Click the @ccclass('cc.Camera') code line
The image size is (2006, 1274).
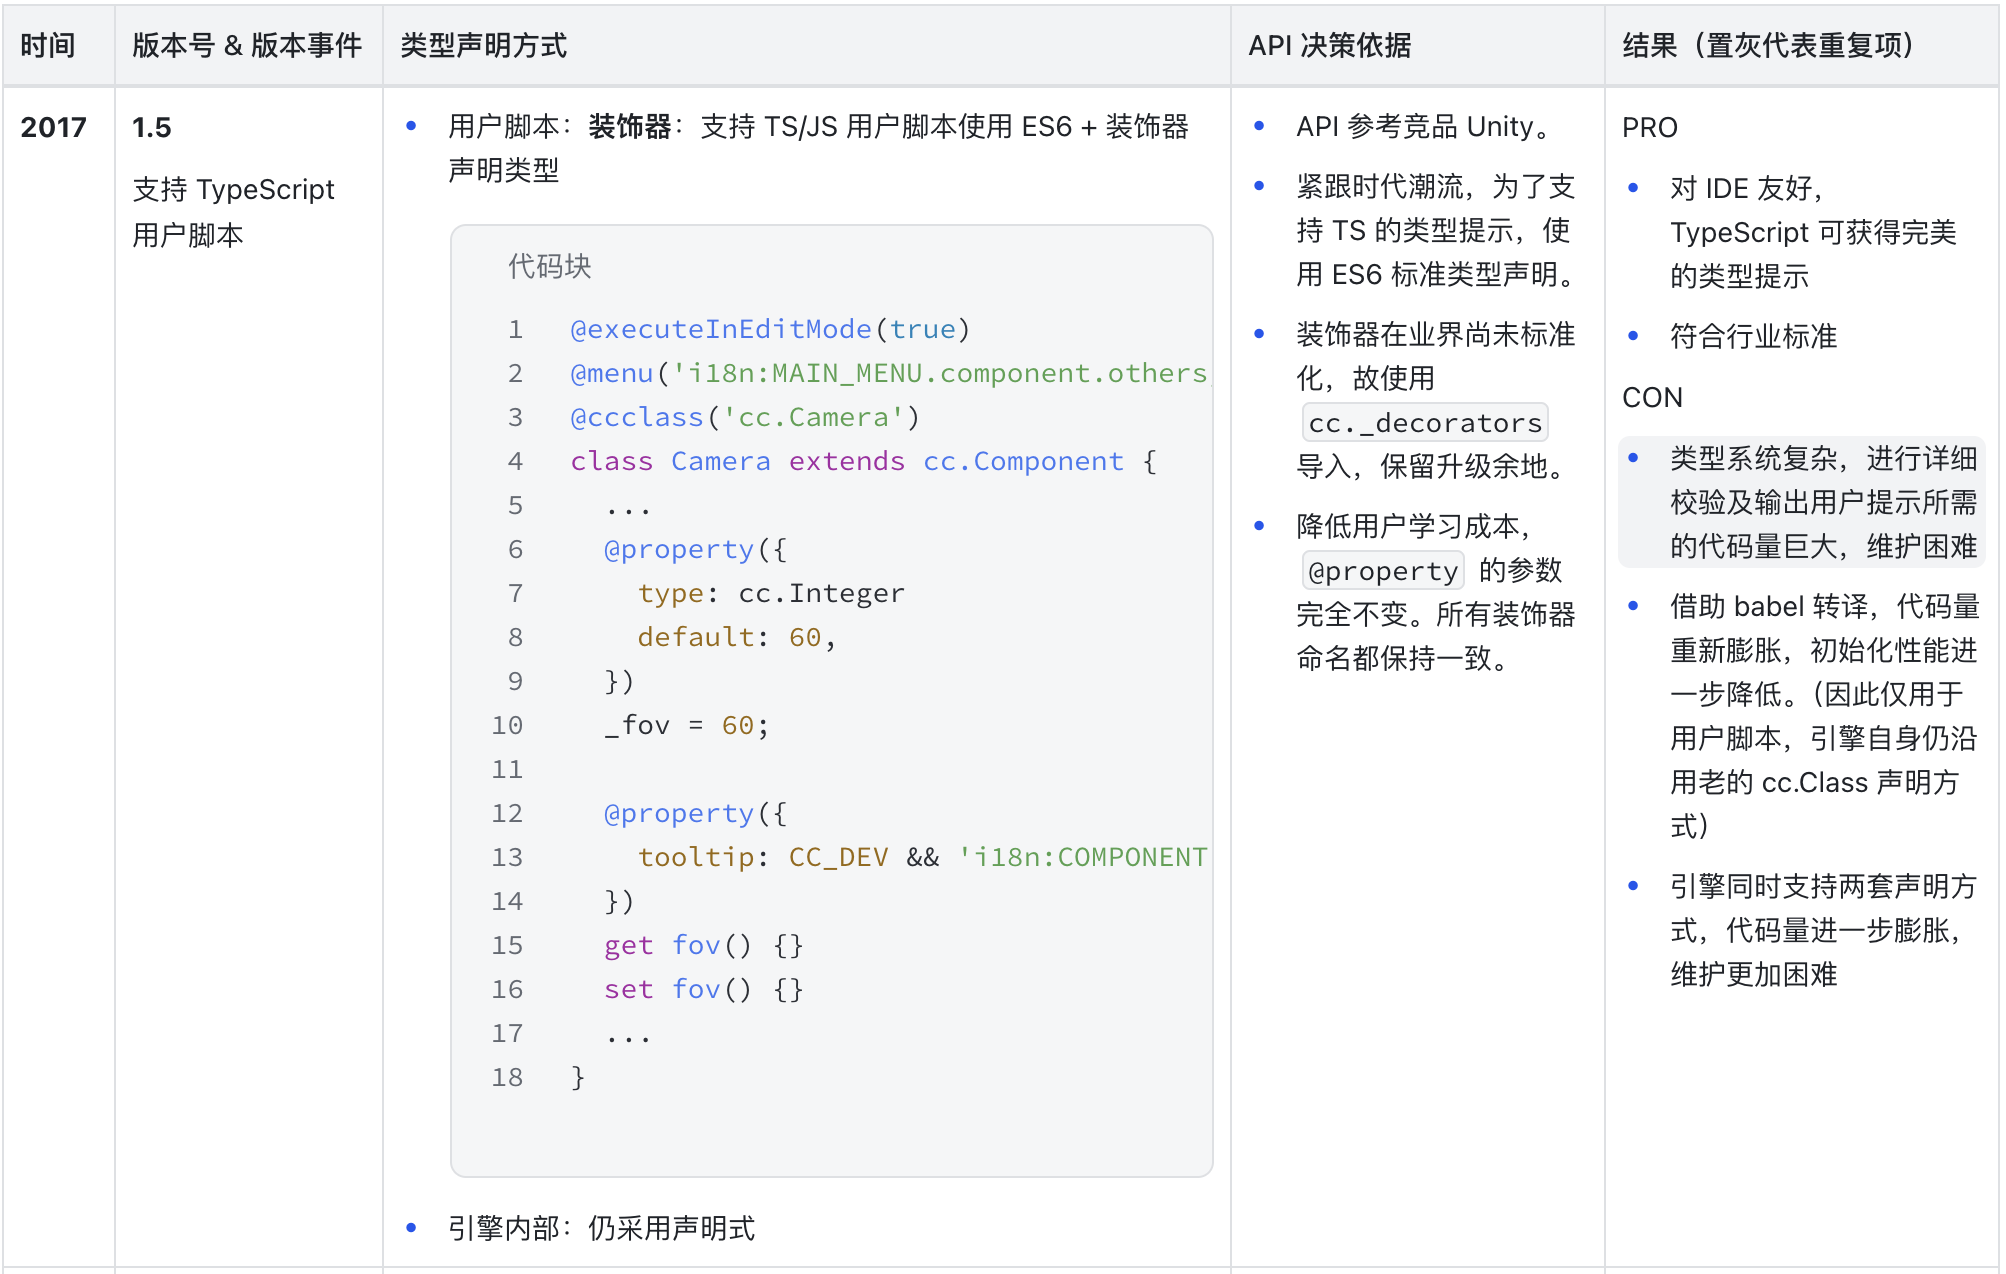pos(744,417)
